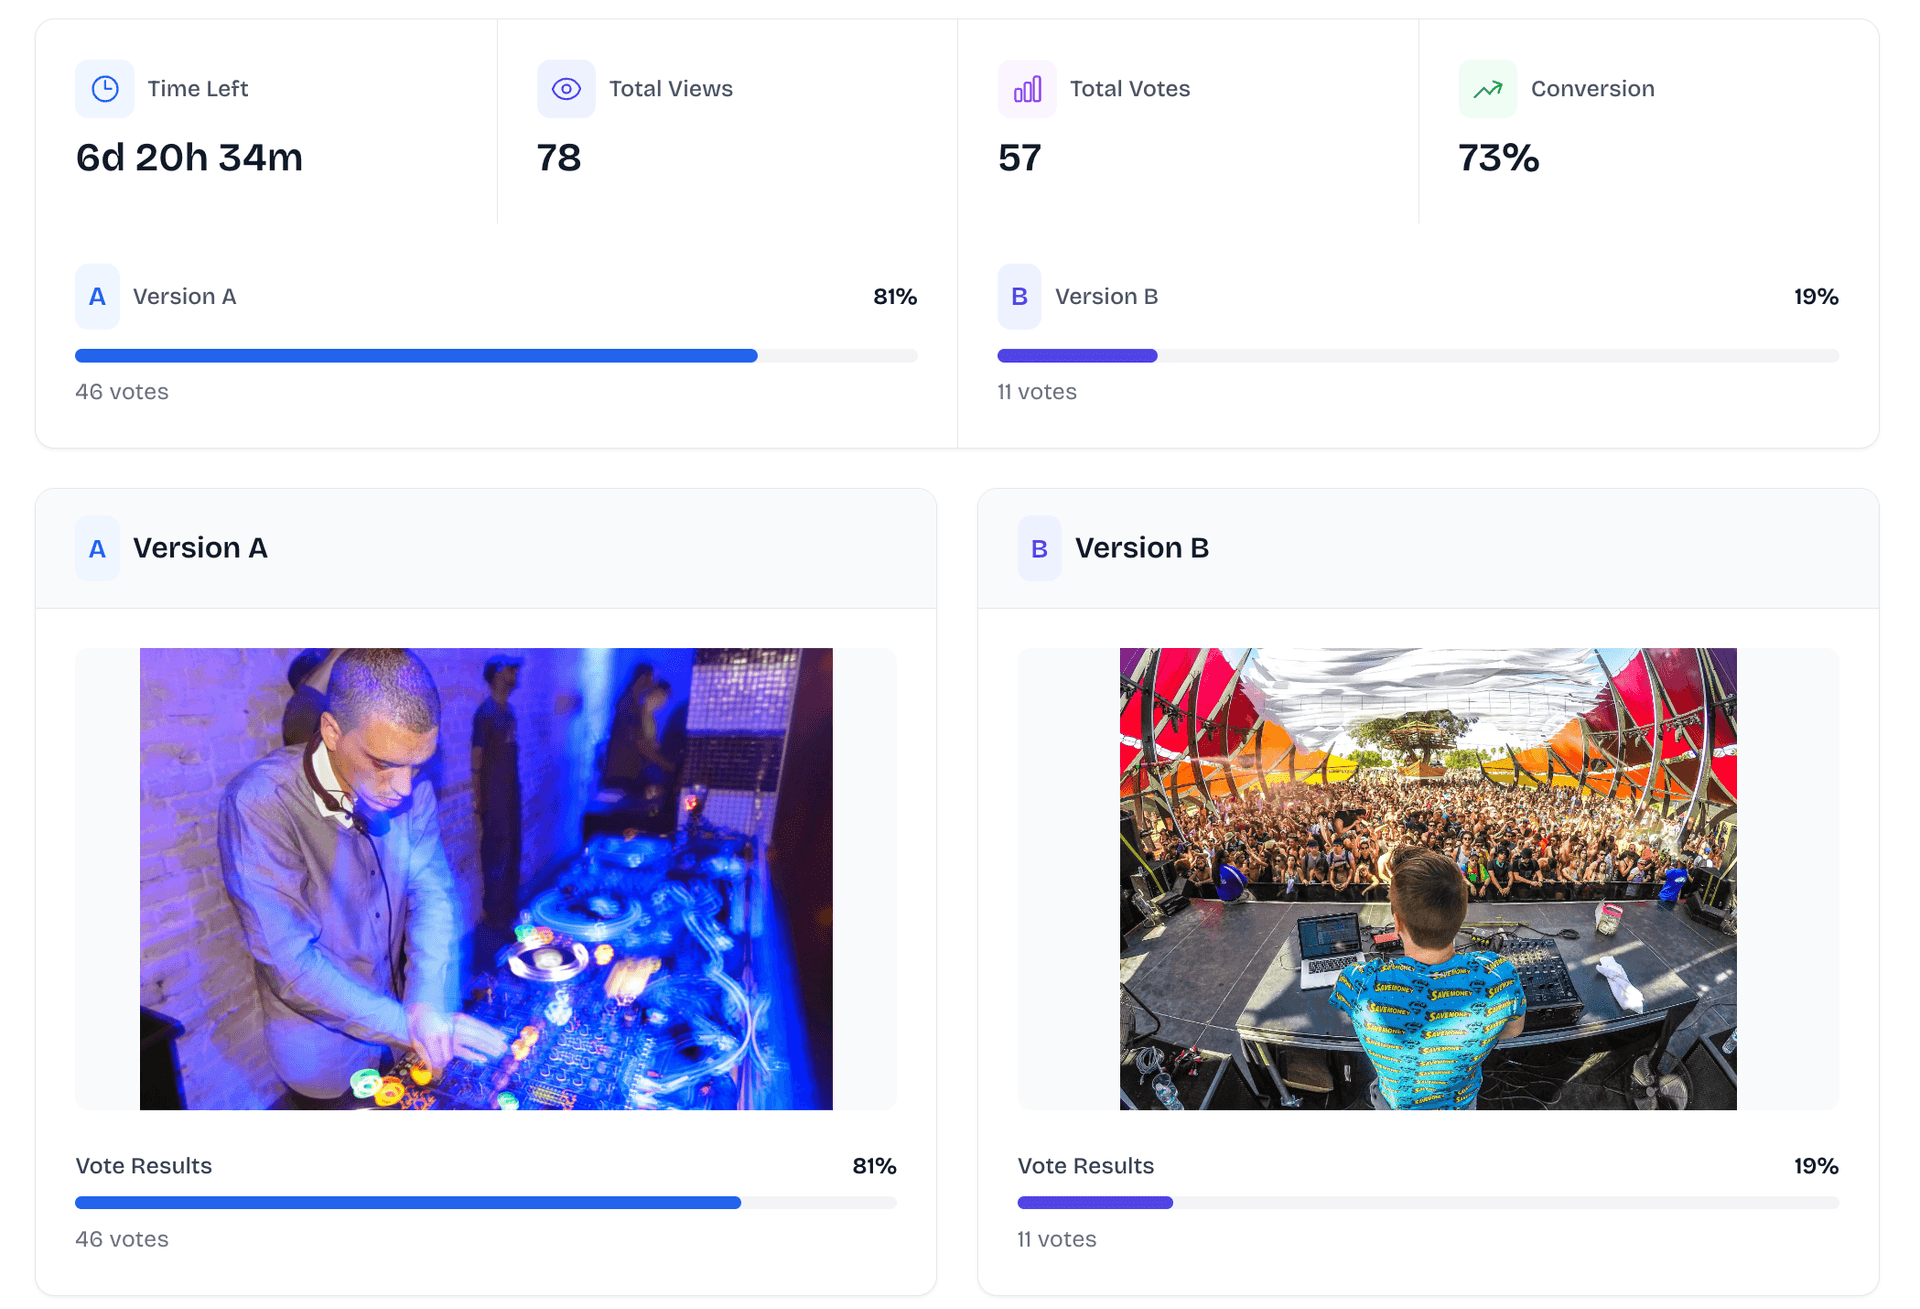The image size is (1920, 1309).
Task: Click Vote Results label in Version A card
Action: point(144,1166)
